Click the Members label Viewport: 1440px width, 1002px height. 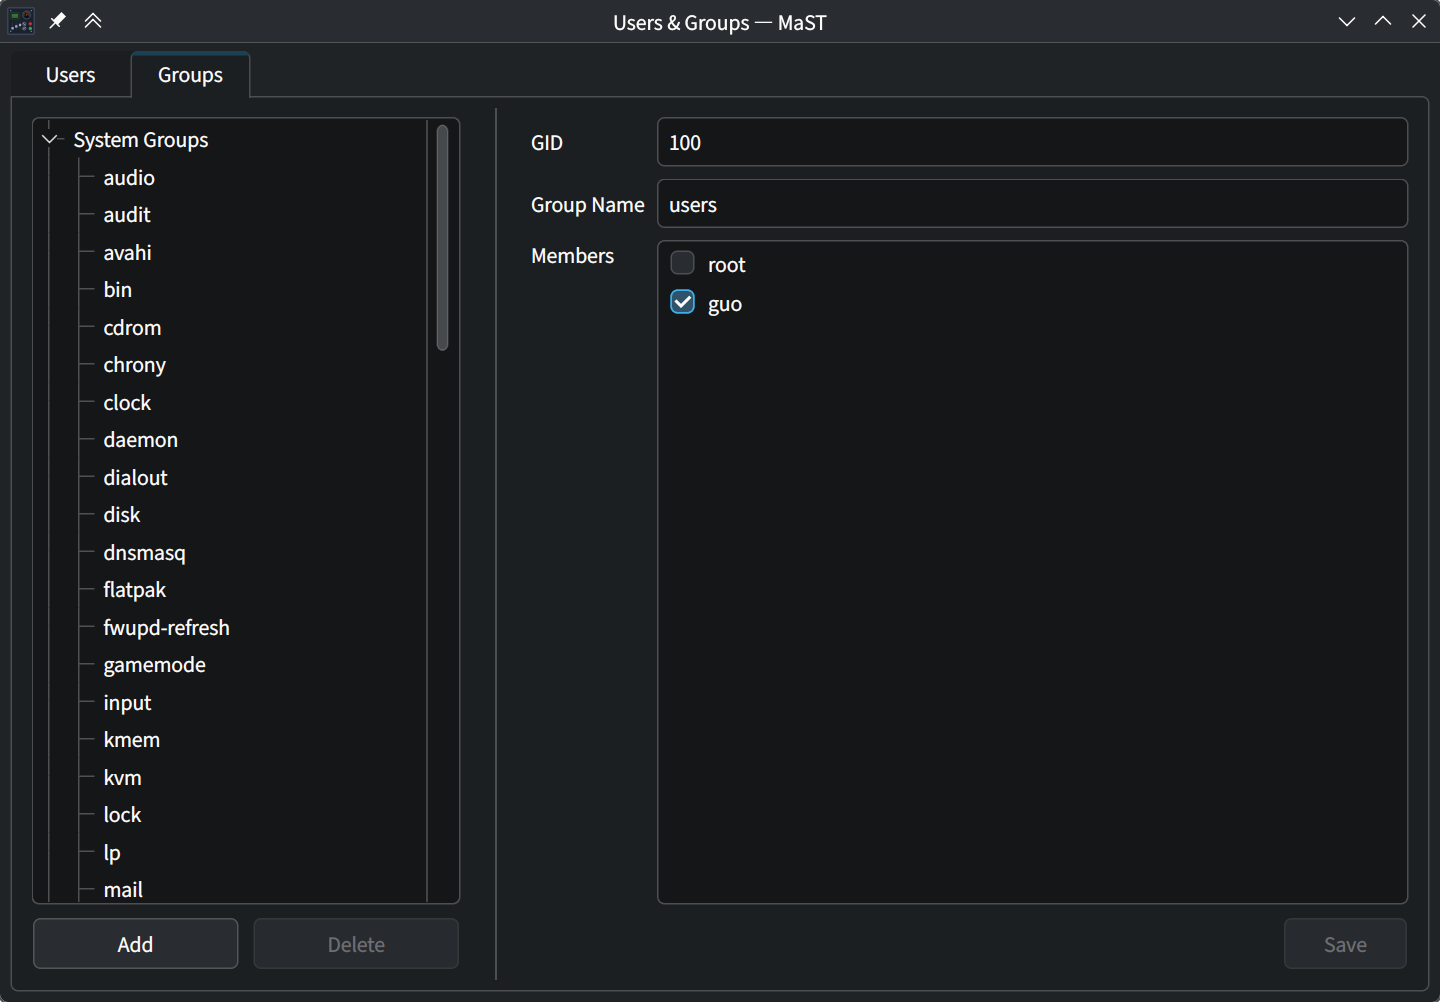click(573, 256)
